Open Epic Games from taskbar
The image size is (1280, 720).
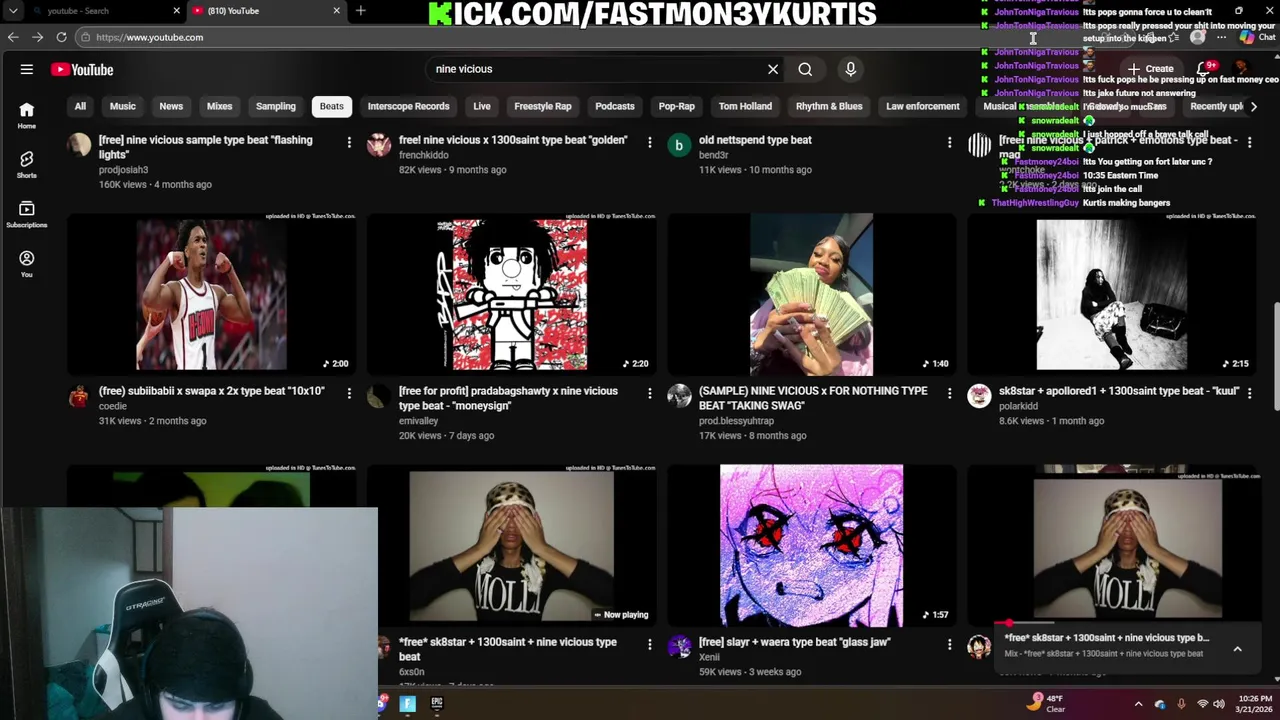437,704
